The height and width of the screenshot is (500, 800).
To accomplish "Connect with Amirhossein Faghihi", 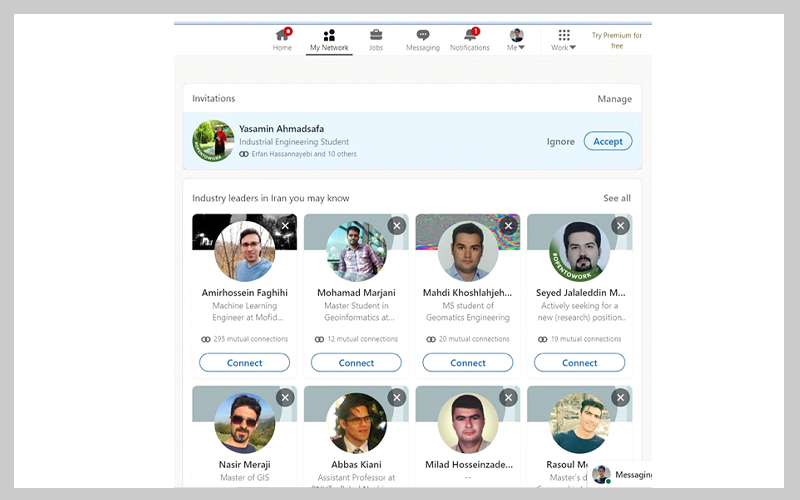I will pos(244,363).
